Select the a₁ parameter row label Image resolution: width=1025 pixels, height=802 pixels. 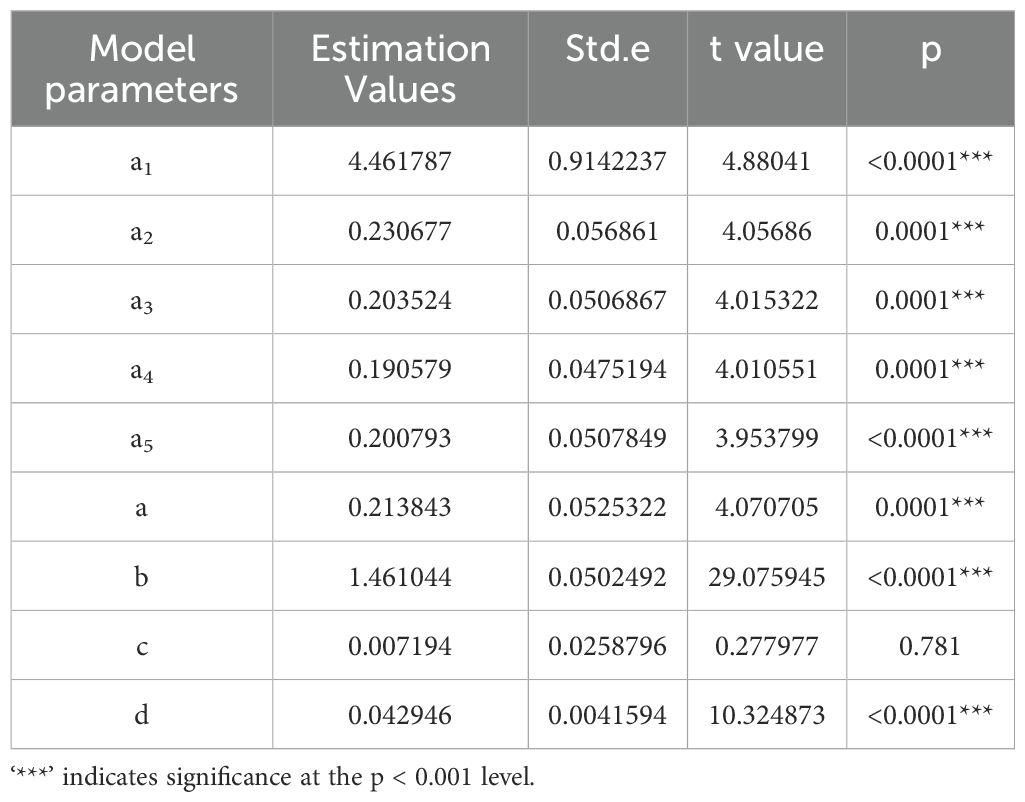(x=142, y=162)
